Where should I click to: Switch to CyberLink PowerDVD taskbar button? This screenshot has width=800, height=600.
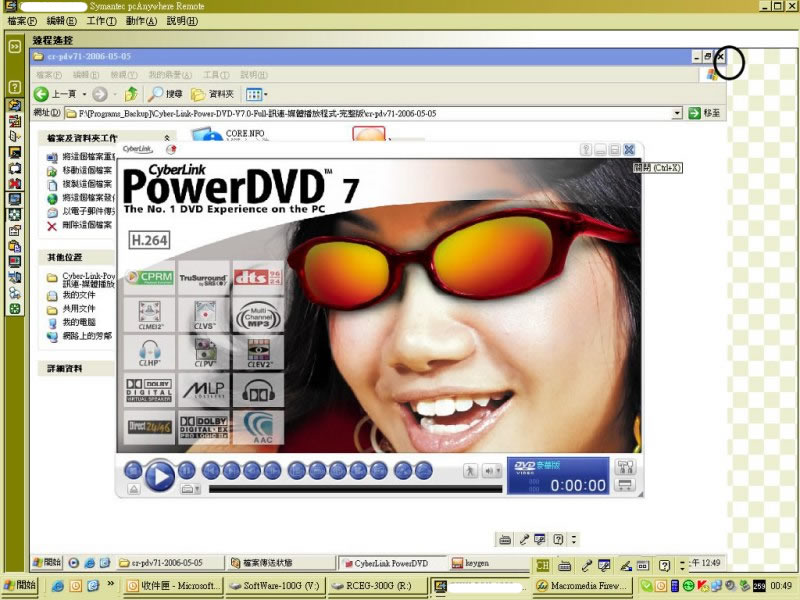coord(392,563)
